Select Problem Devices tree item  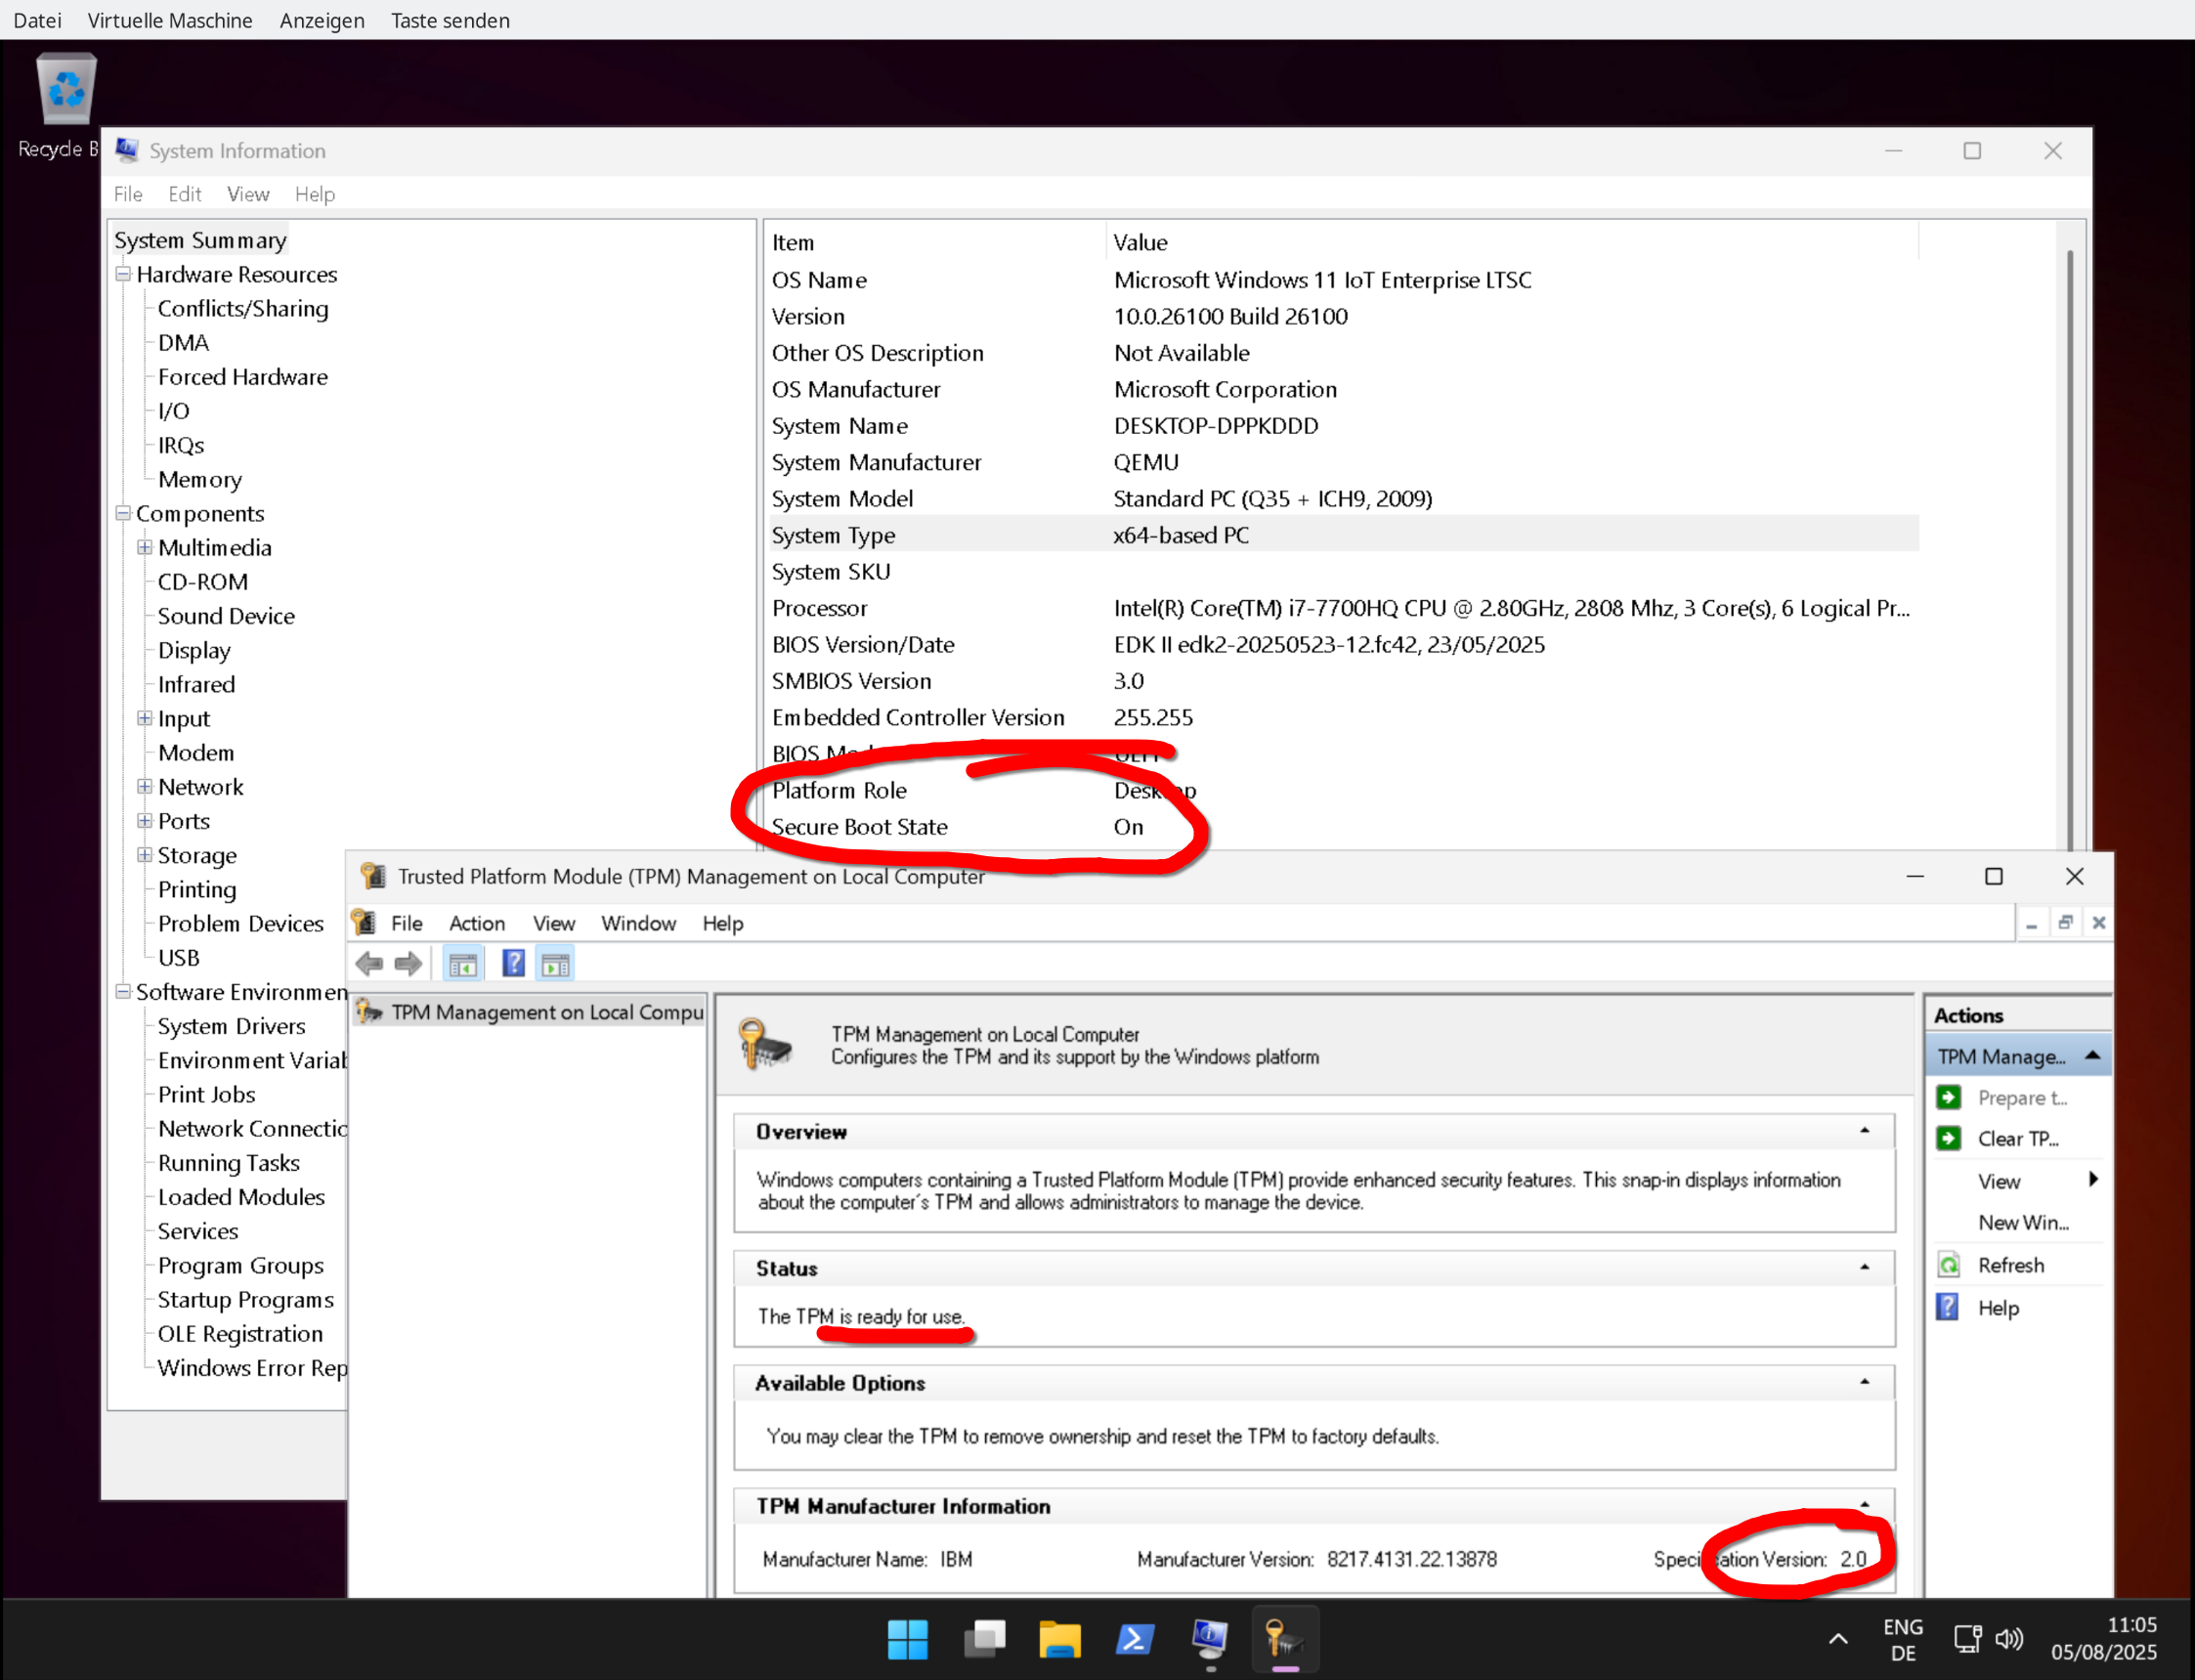[241, 923]
